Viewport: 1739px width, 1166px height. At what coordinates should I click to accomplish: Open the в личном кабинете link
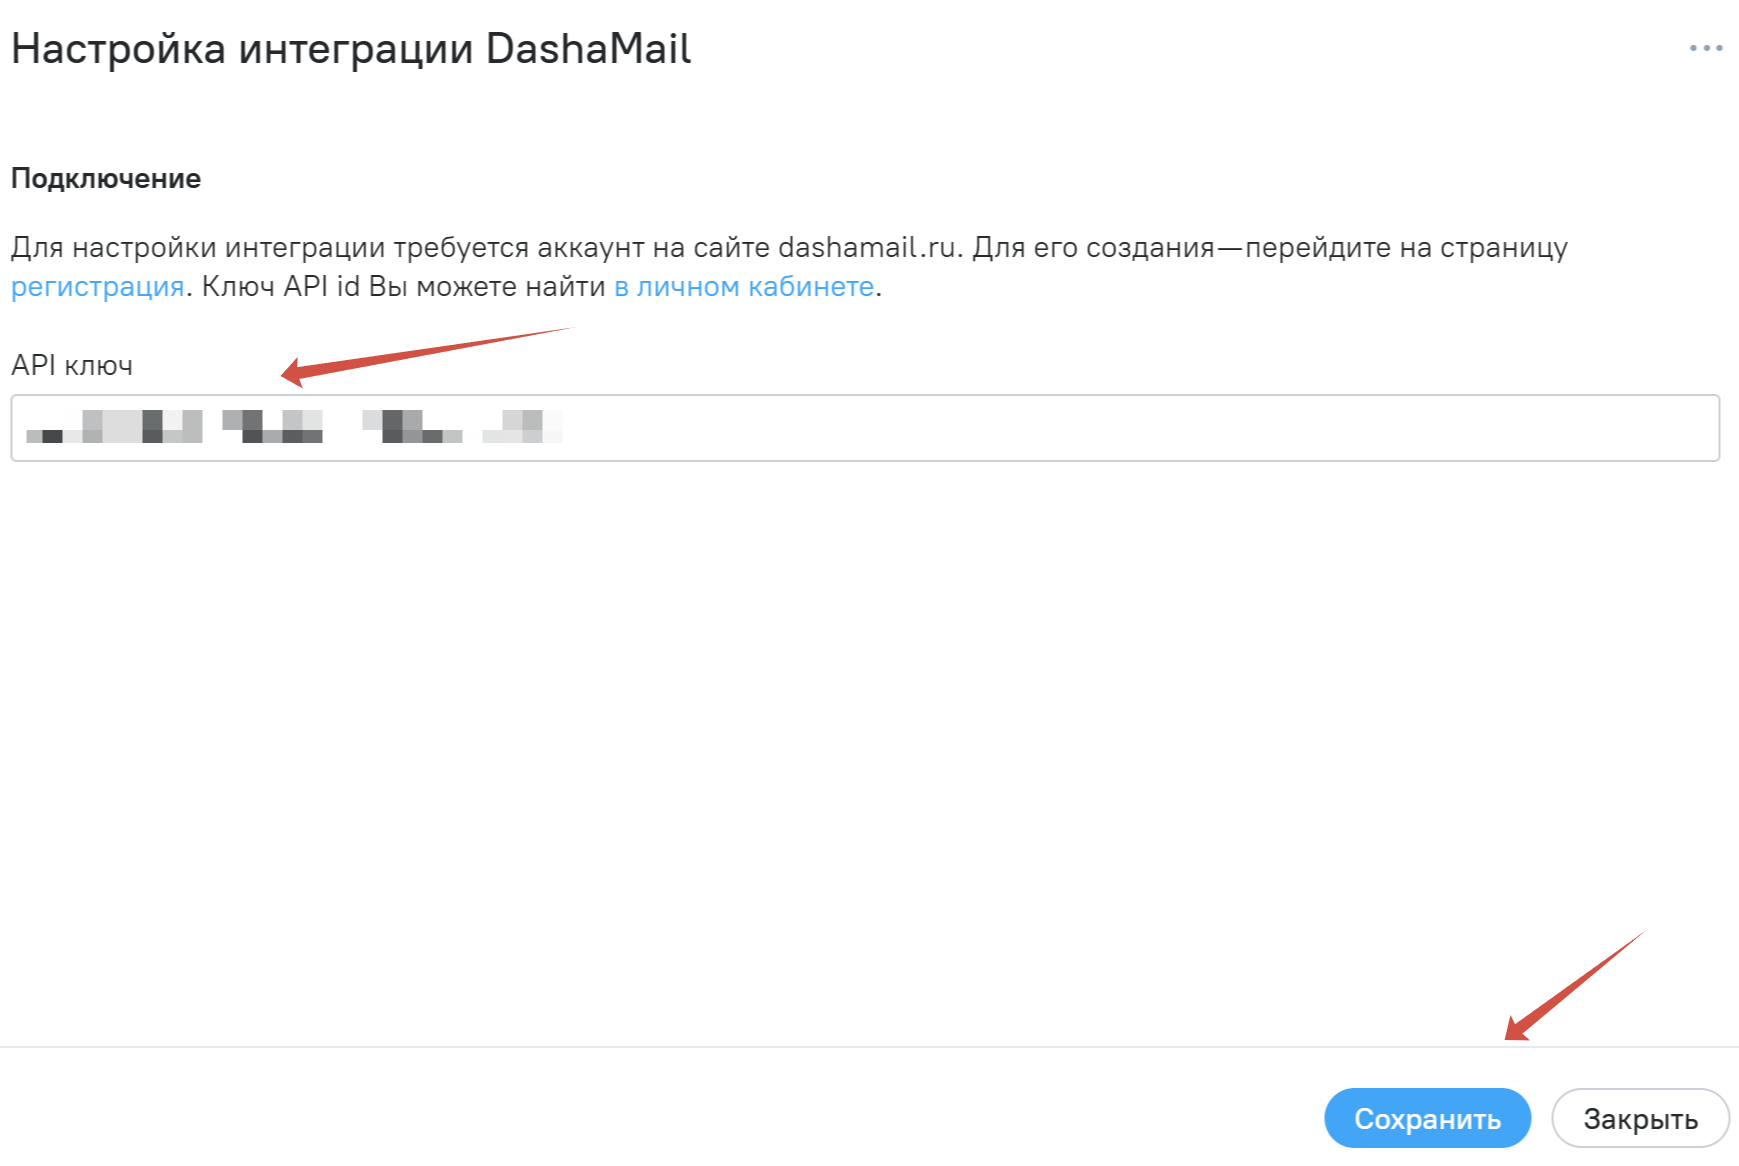(744, 287)
